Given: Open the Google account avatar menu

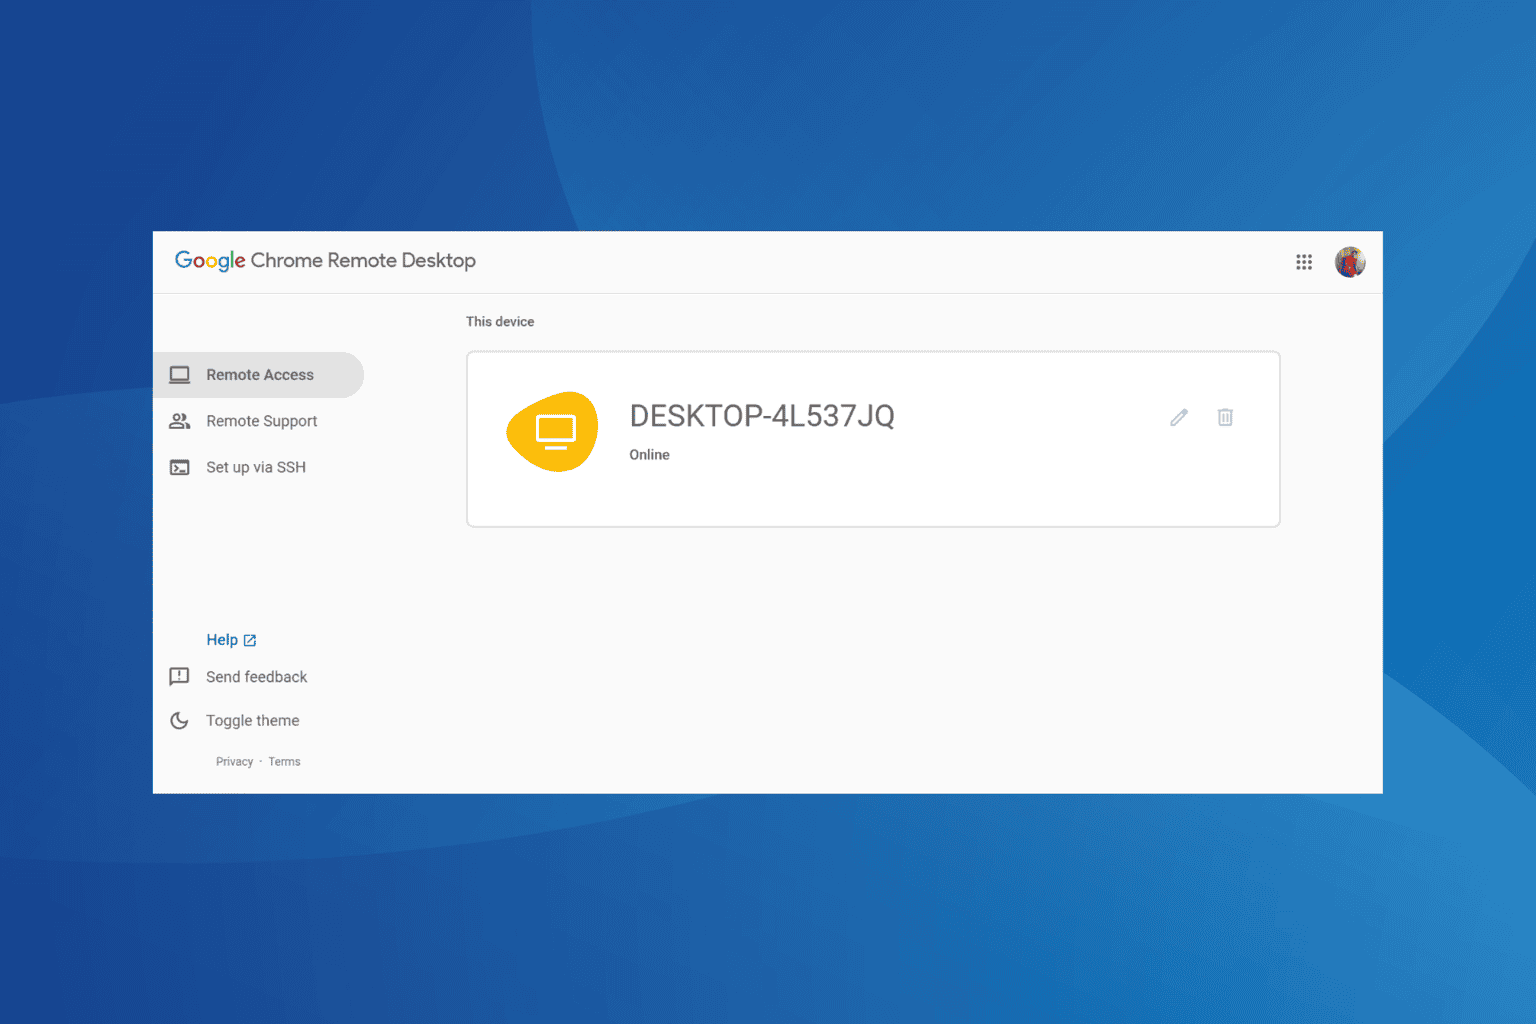Looking at the screenshot, I should pos(1350,262).
